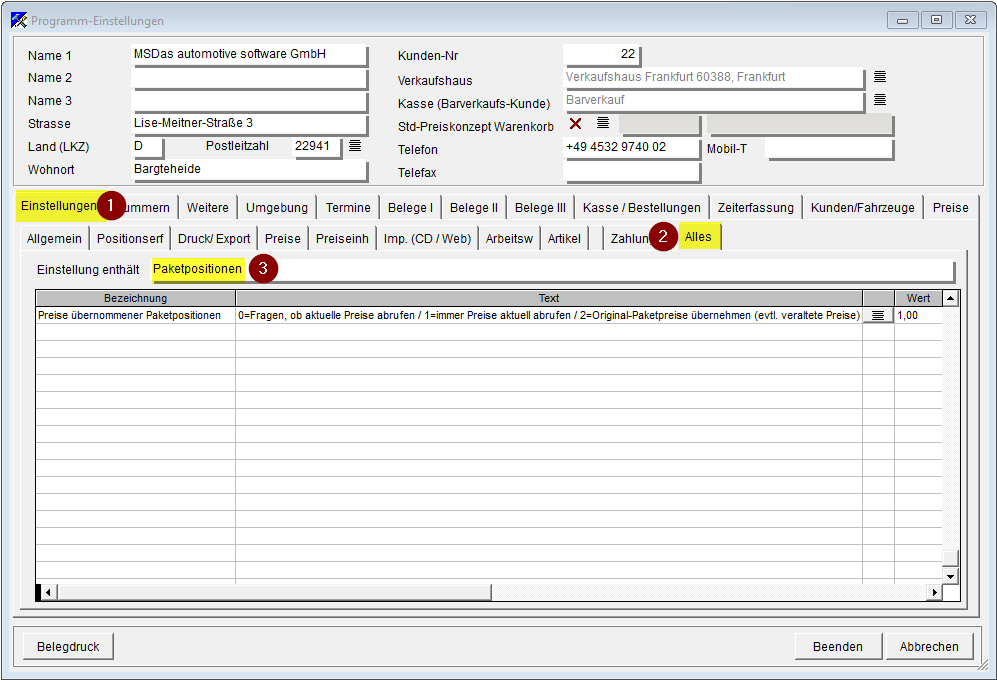Click the Wert cell showing 1,00
The image size is (997, 680).
click(918, 316)
